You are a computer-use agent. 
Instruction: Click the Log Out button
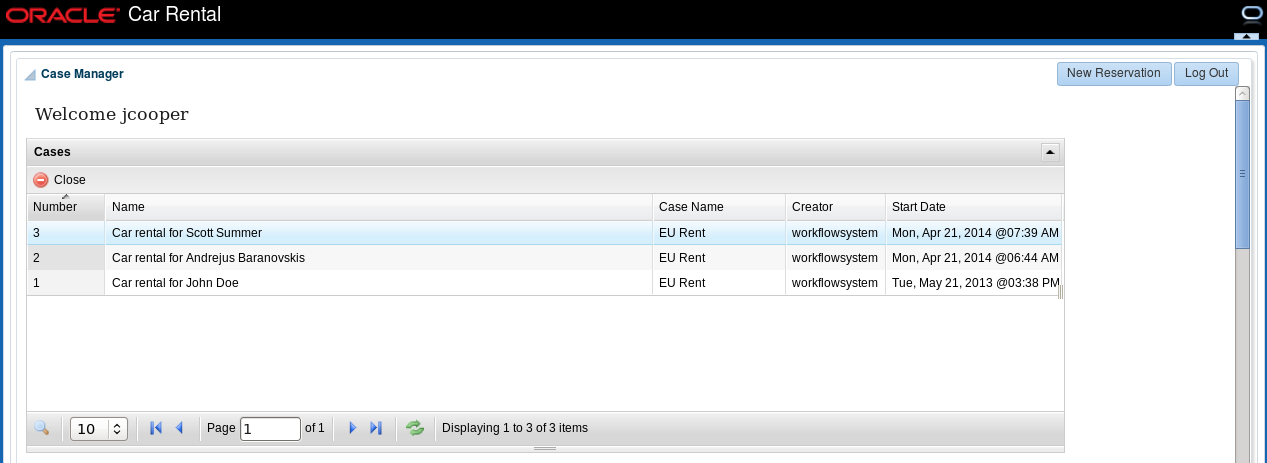click(1206, 74)
